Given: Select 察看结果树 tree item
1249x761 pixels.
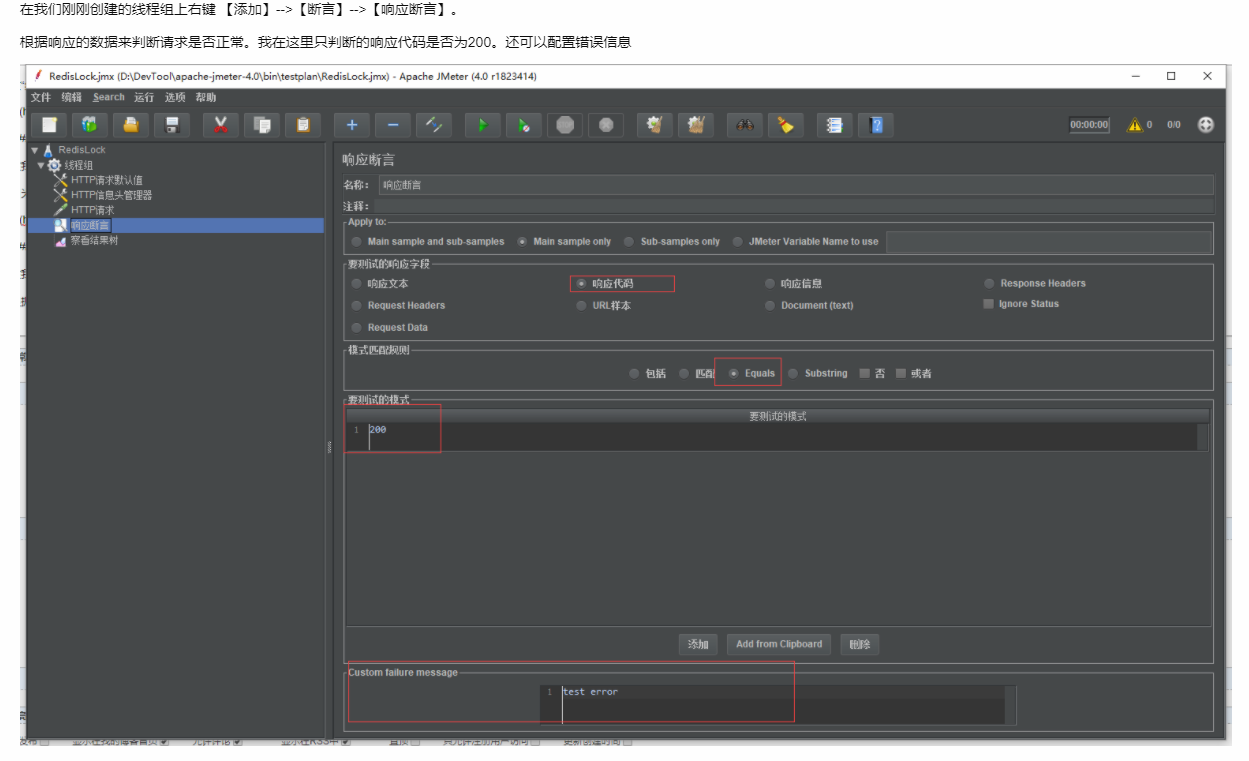Looking at the screenshot, I should point(94,240).
